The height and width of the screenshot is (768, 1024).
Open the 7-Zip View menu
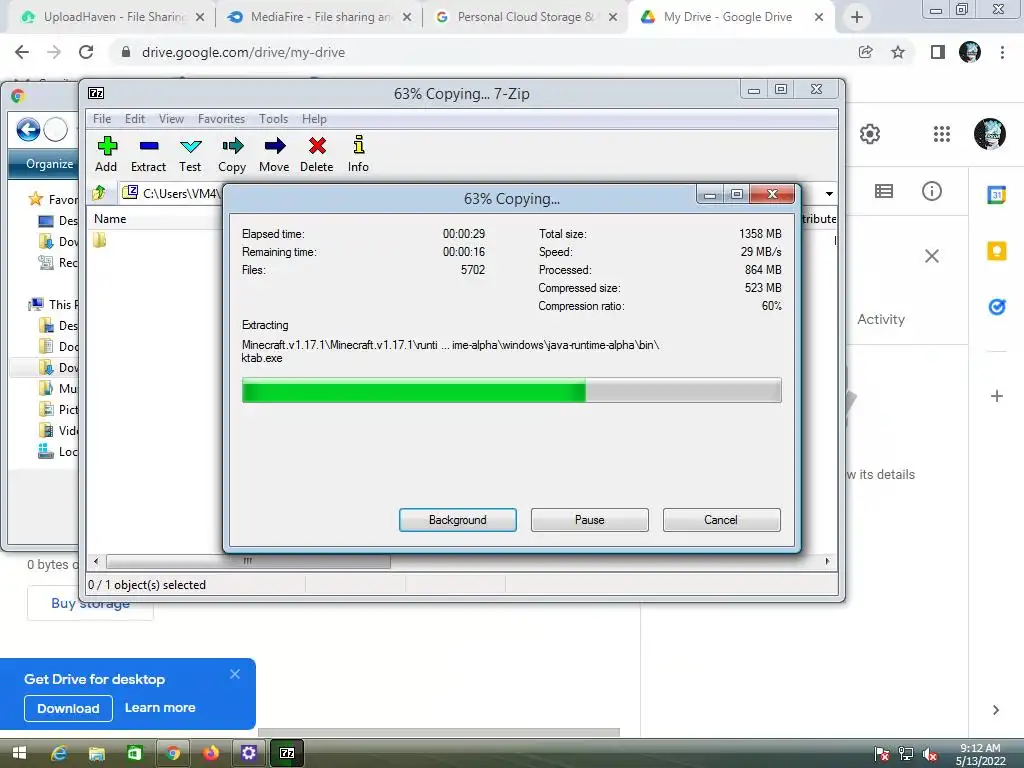171,119
